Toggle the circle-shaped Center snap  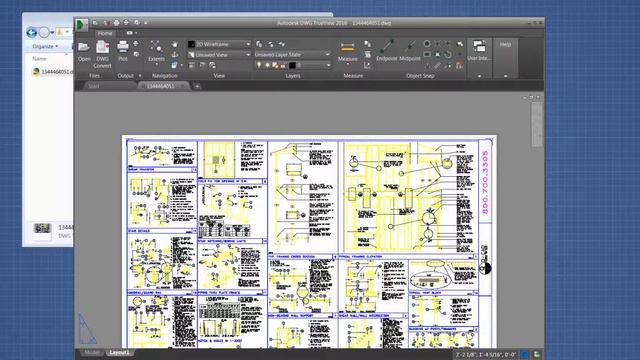(427, 43)
